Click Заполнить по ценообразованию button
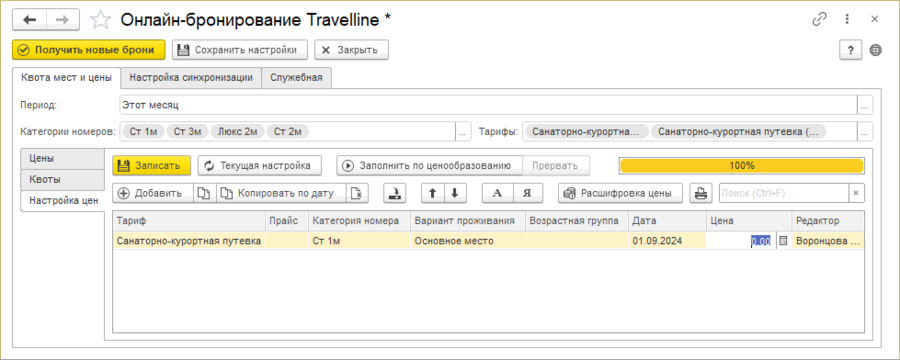The image size is (900, 360). click(429, 165)
